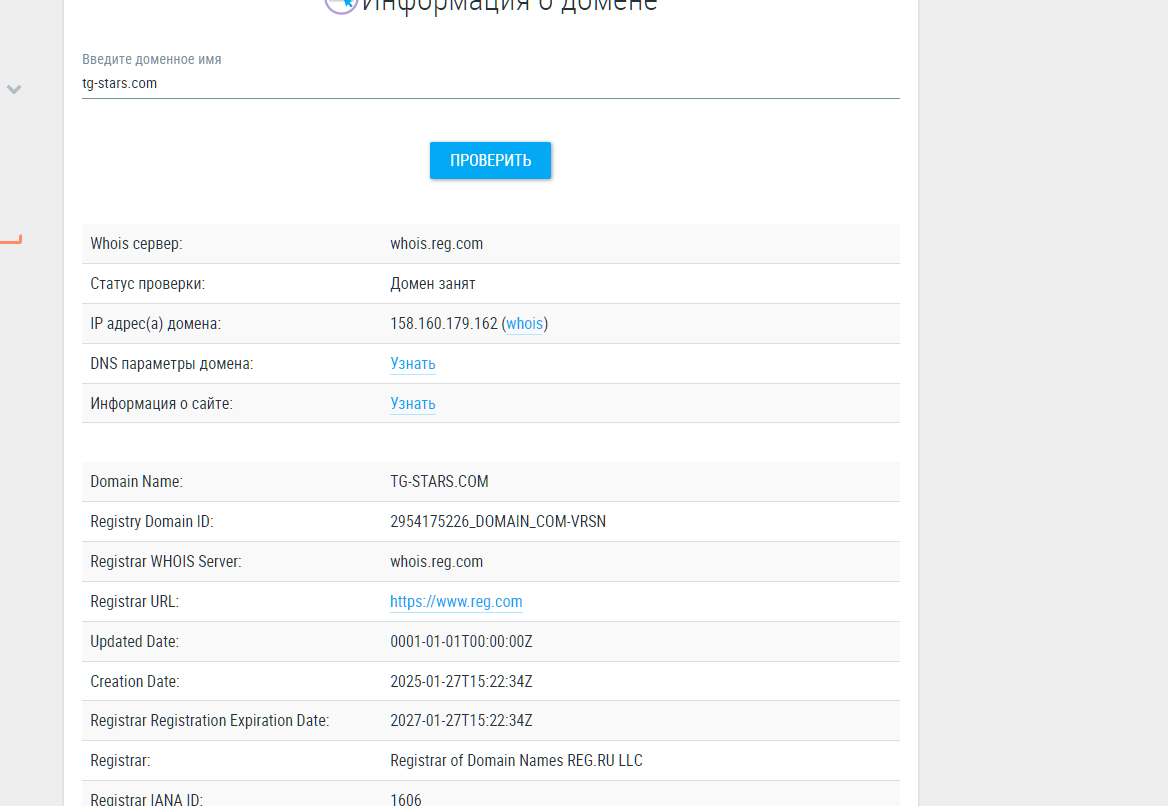The width and height of the screenshot is (1168, 806).
Task: Click Узнать in the DNS параметры домена row
Action: click(412, 364)
